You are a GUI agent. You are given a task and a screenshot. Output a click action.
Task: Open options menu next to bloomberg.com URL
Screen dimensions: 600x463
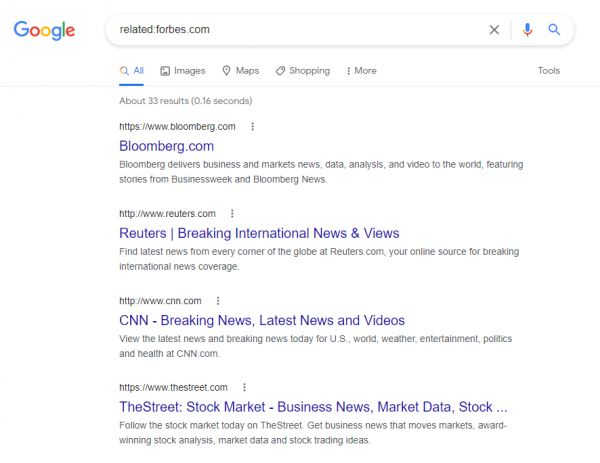[x=252, y=127]
